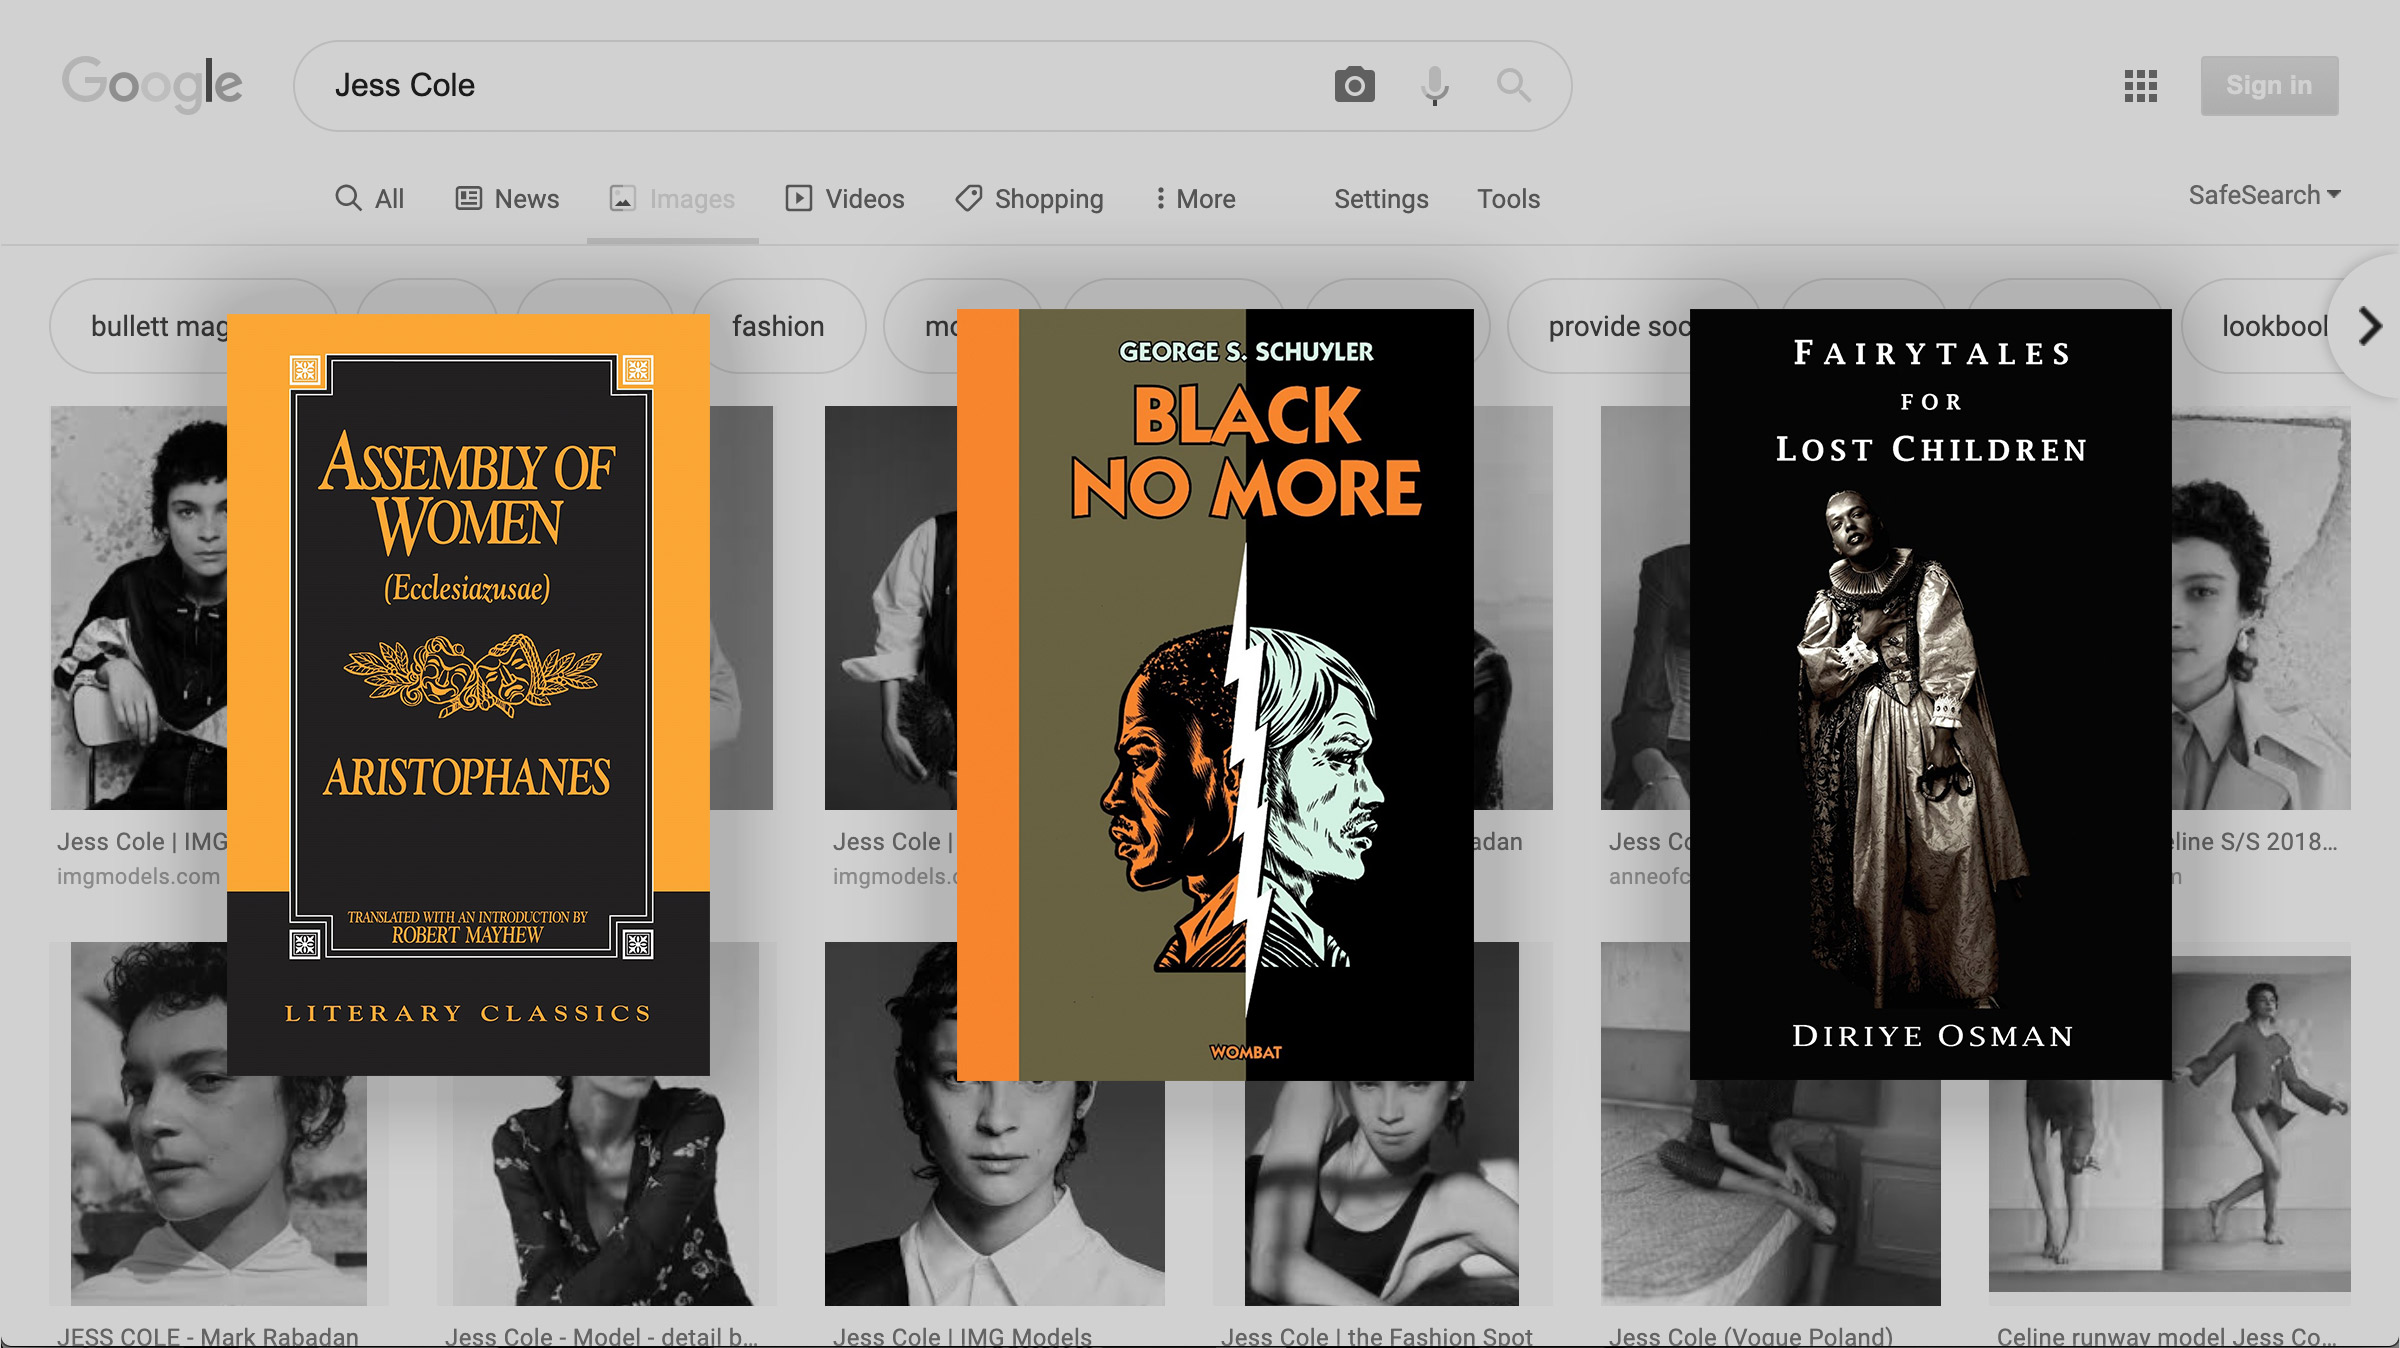
Task: Submit the search via the magnifier icon
Action: pos(1512,86)
